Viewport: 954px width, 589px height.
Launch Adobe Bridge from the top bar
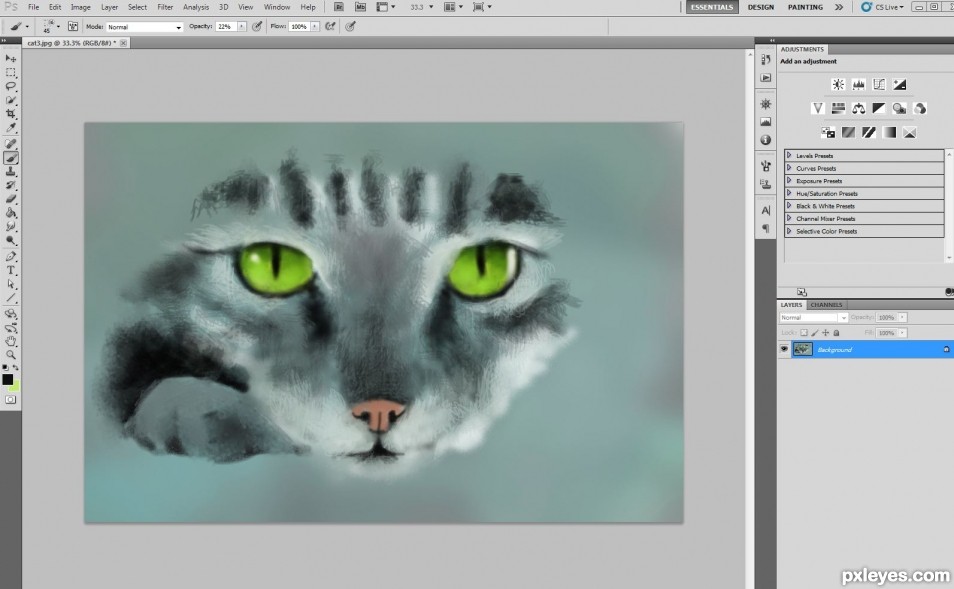tap(339, 7)
